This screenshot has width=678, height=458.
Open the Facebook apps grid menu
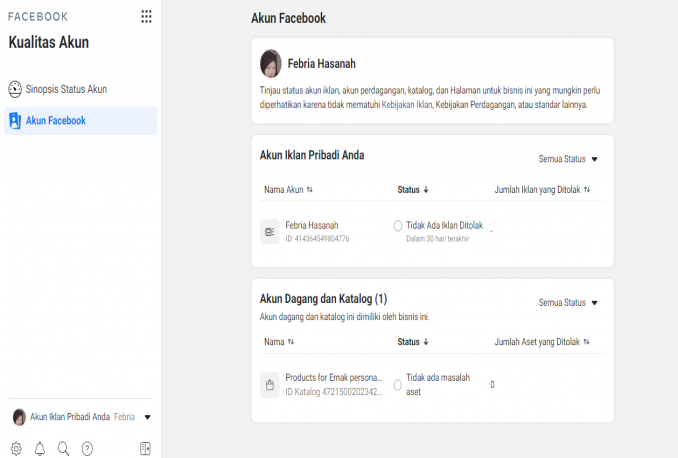(x=147, y=17)
